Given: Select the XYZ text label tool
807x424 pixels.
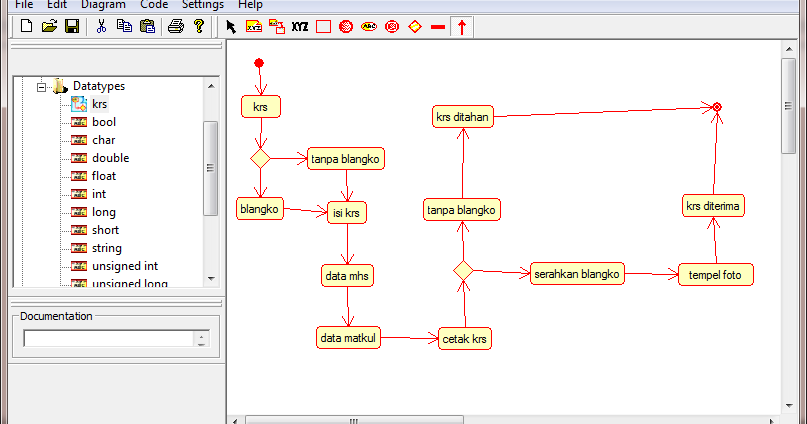Looking at the screenshot, I should click(300, 26).
